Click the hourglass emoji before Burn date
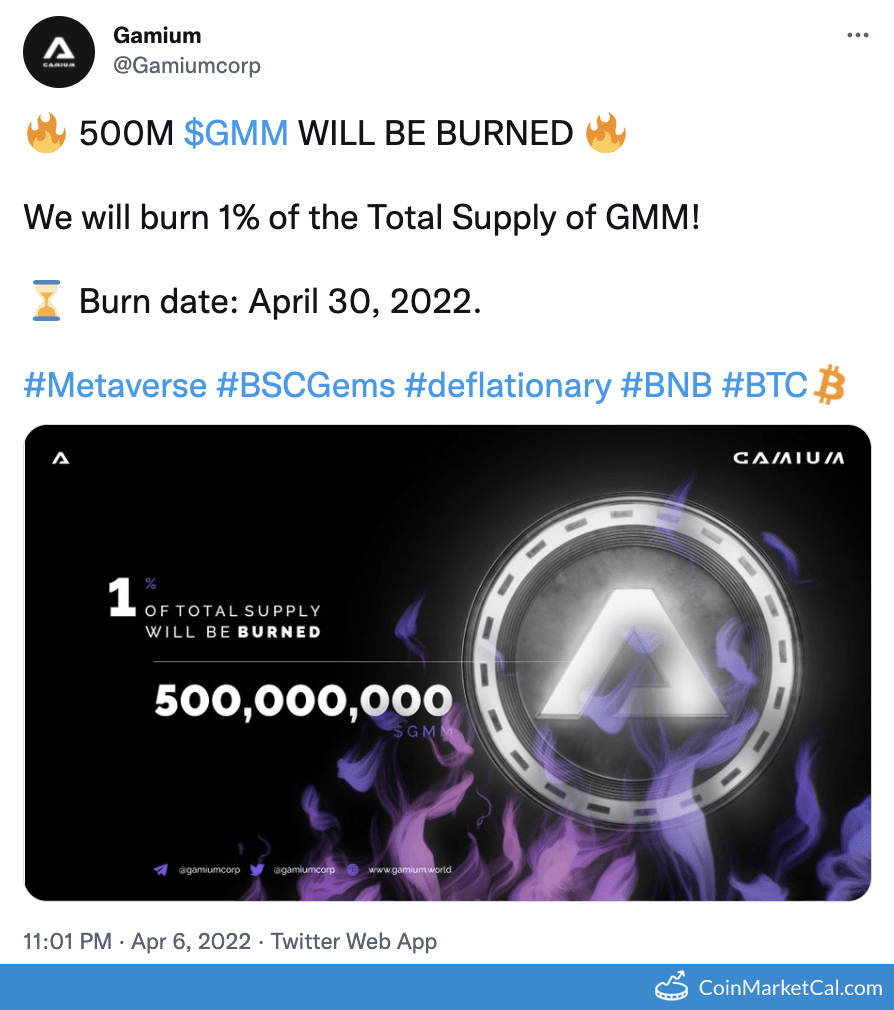894x1010 pixels. [x=45, y=301]
